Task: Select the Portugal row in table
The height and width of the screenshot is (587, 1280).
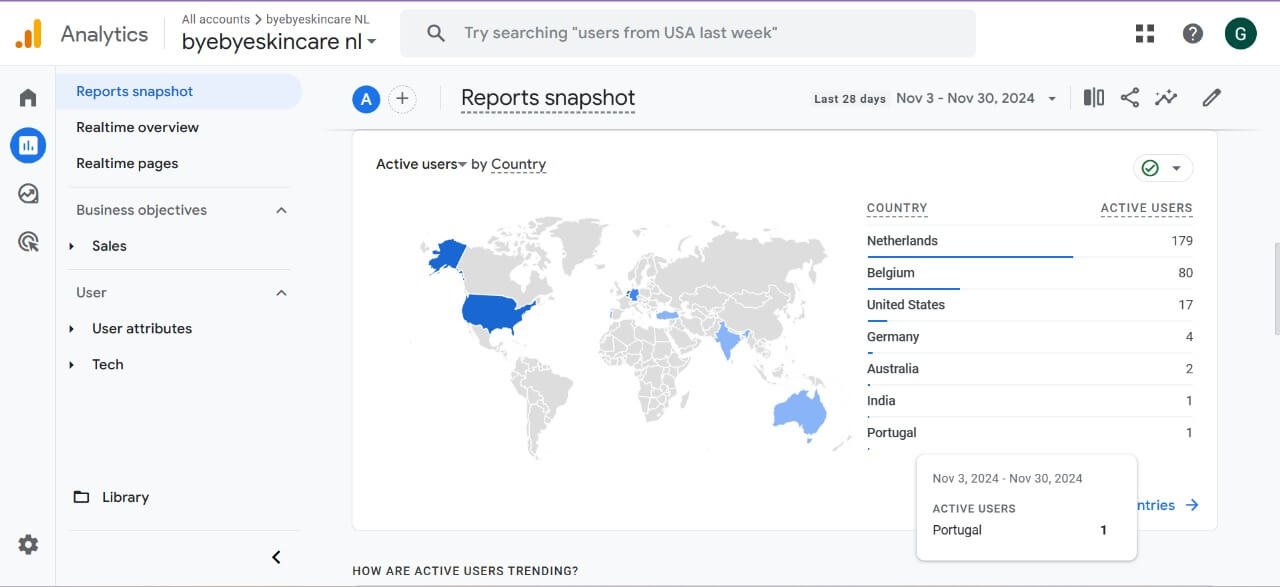Action: tap(1030, 433)
